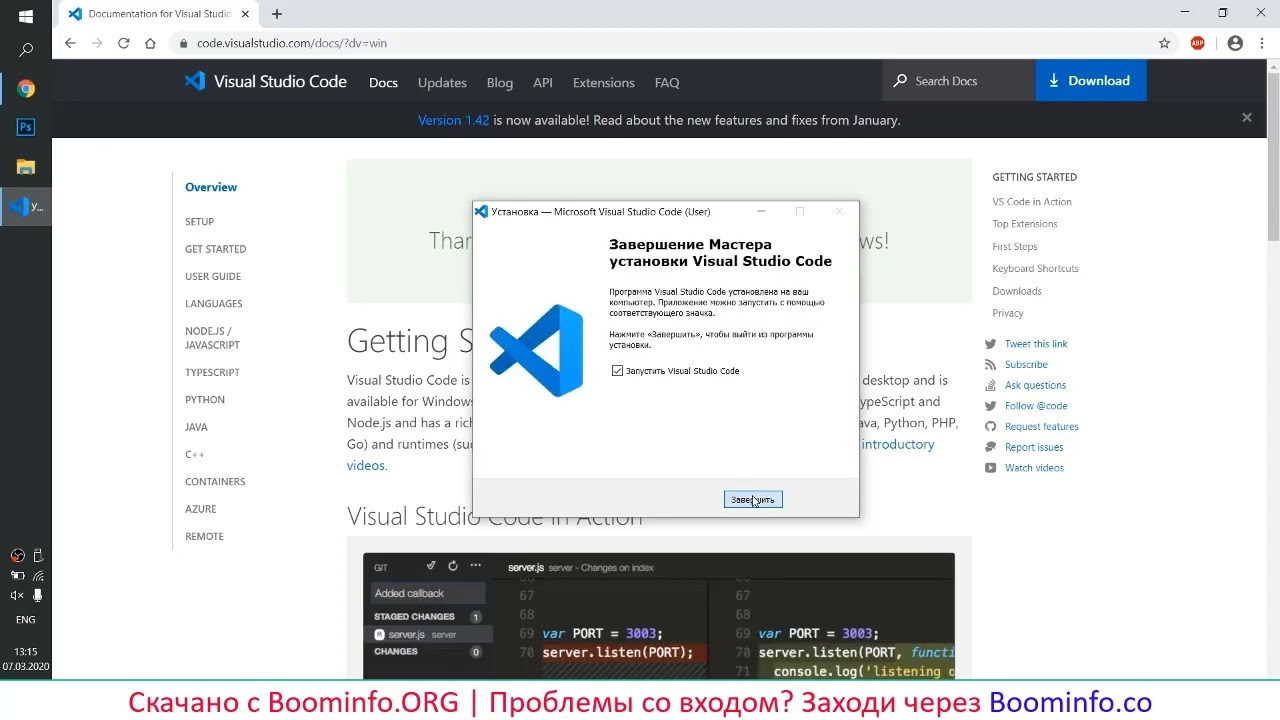1280x720 pixels.
Task: Open Photoshop from the taskbar
Action: [x=26, y=127]
